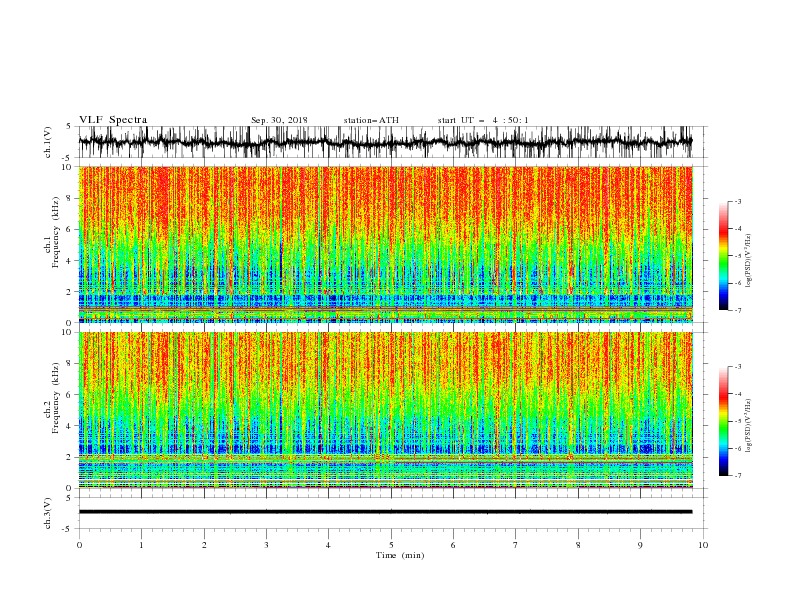Click time axis tick label '4'

pos(328,545)
